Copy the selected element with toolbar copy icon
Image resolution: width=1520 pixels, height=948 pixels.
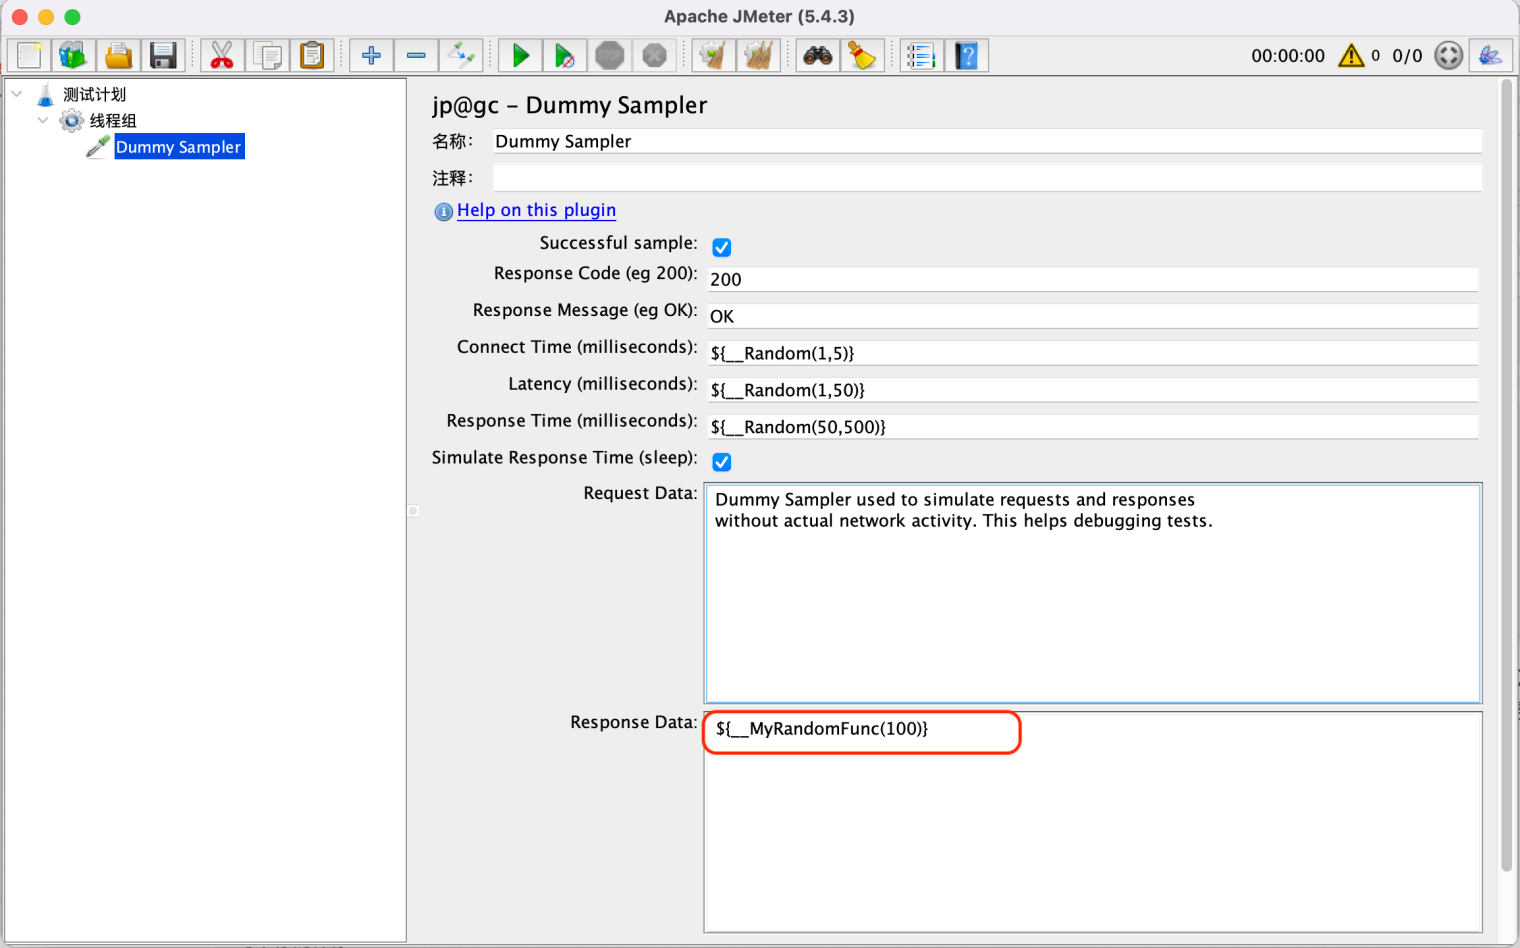click(267, 55)
